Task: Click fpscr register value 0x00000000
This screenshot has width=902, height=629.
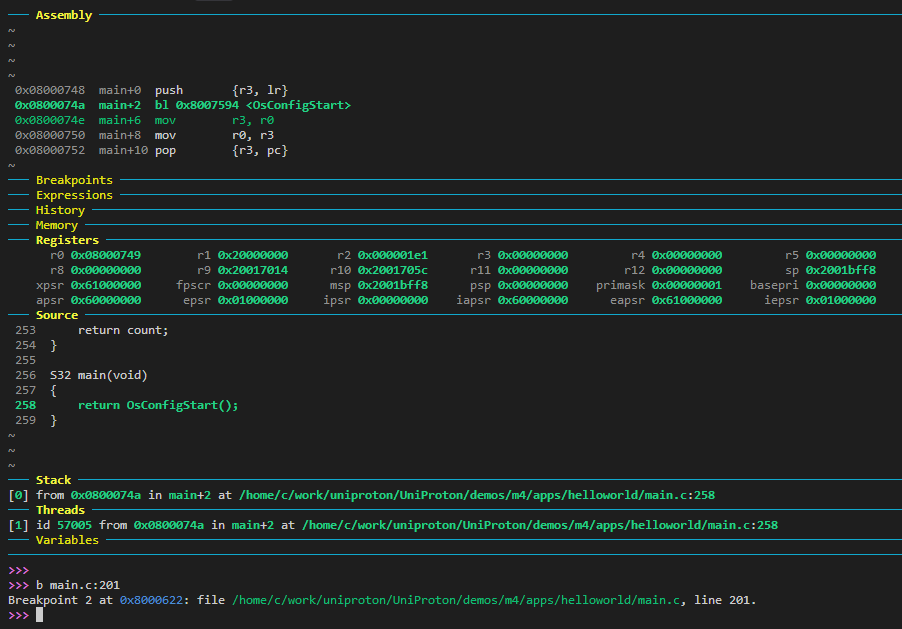Action: pyautogui.click(x=253, y=285)
